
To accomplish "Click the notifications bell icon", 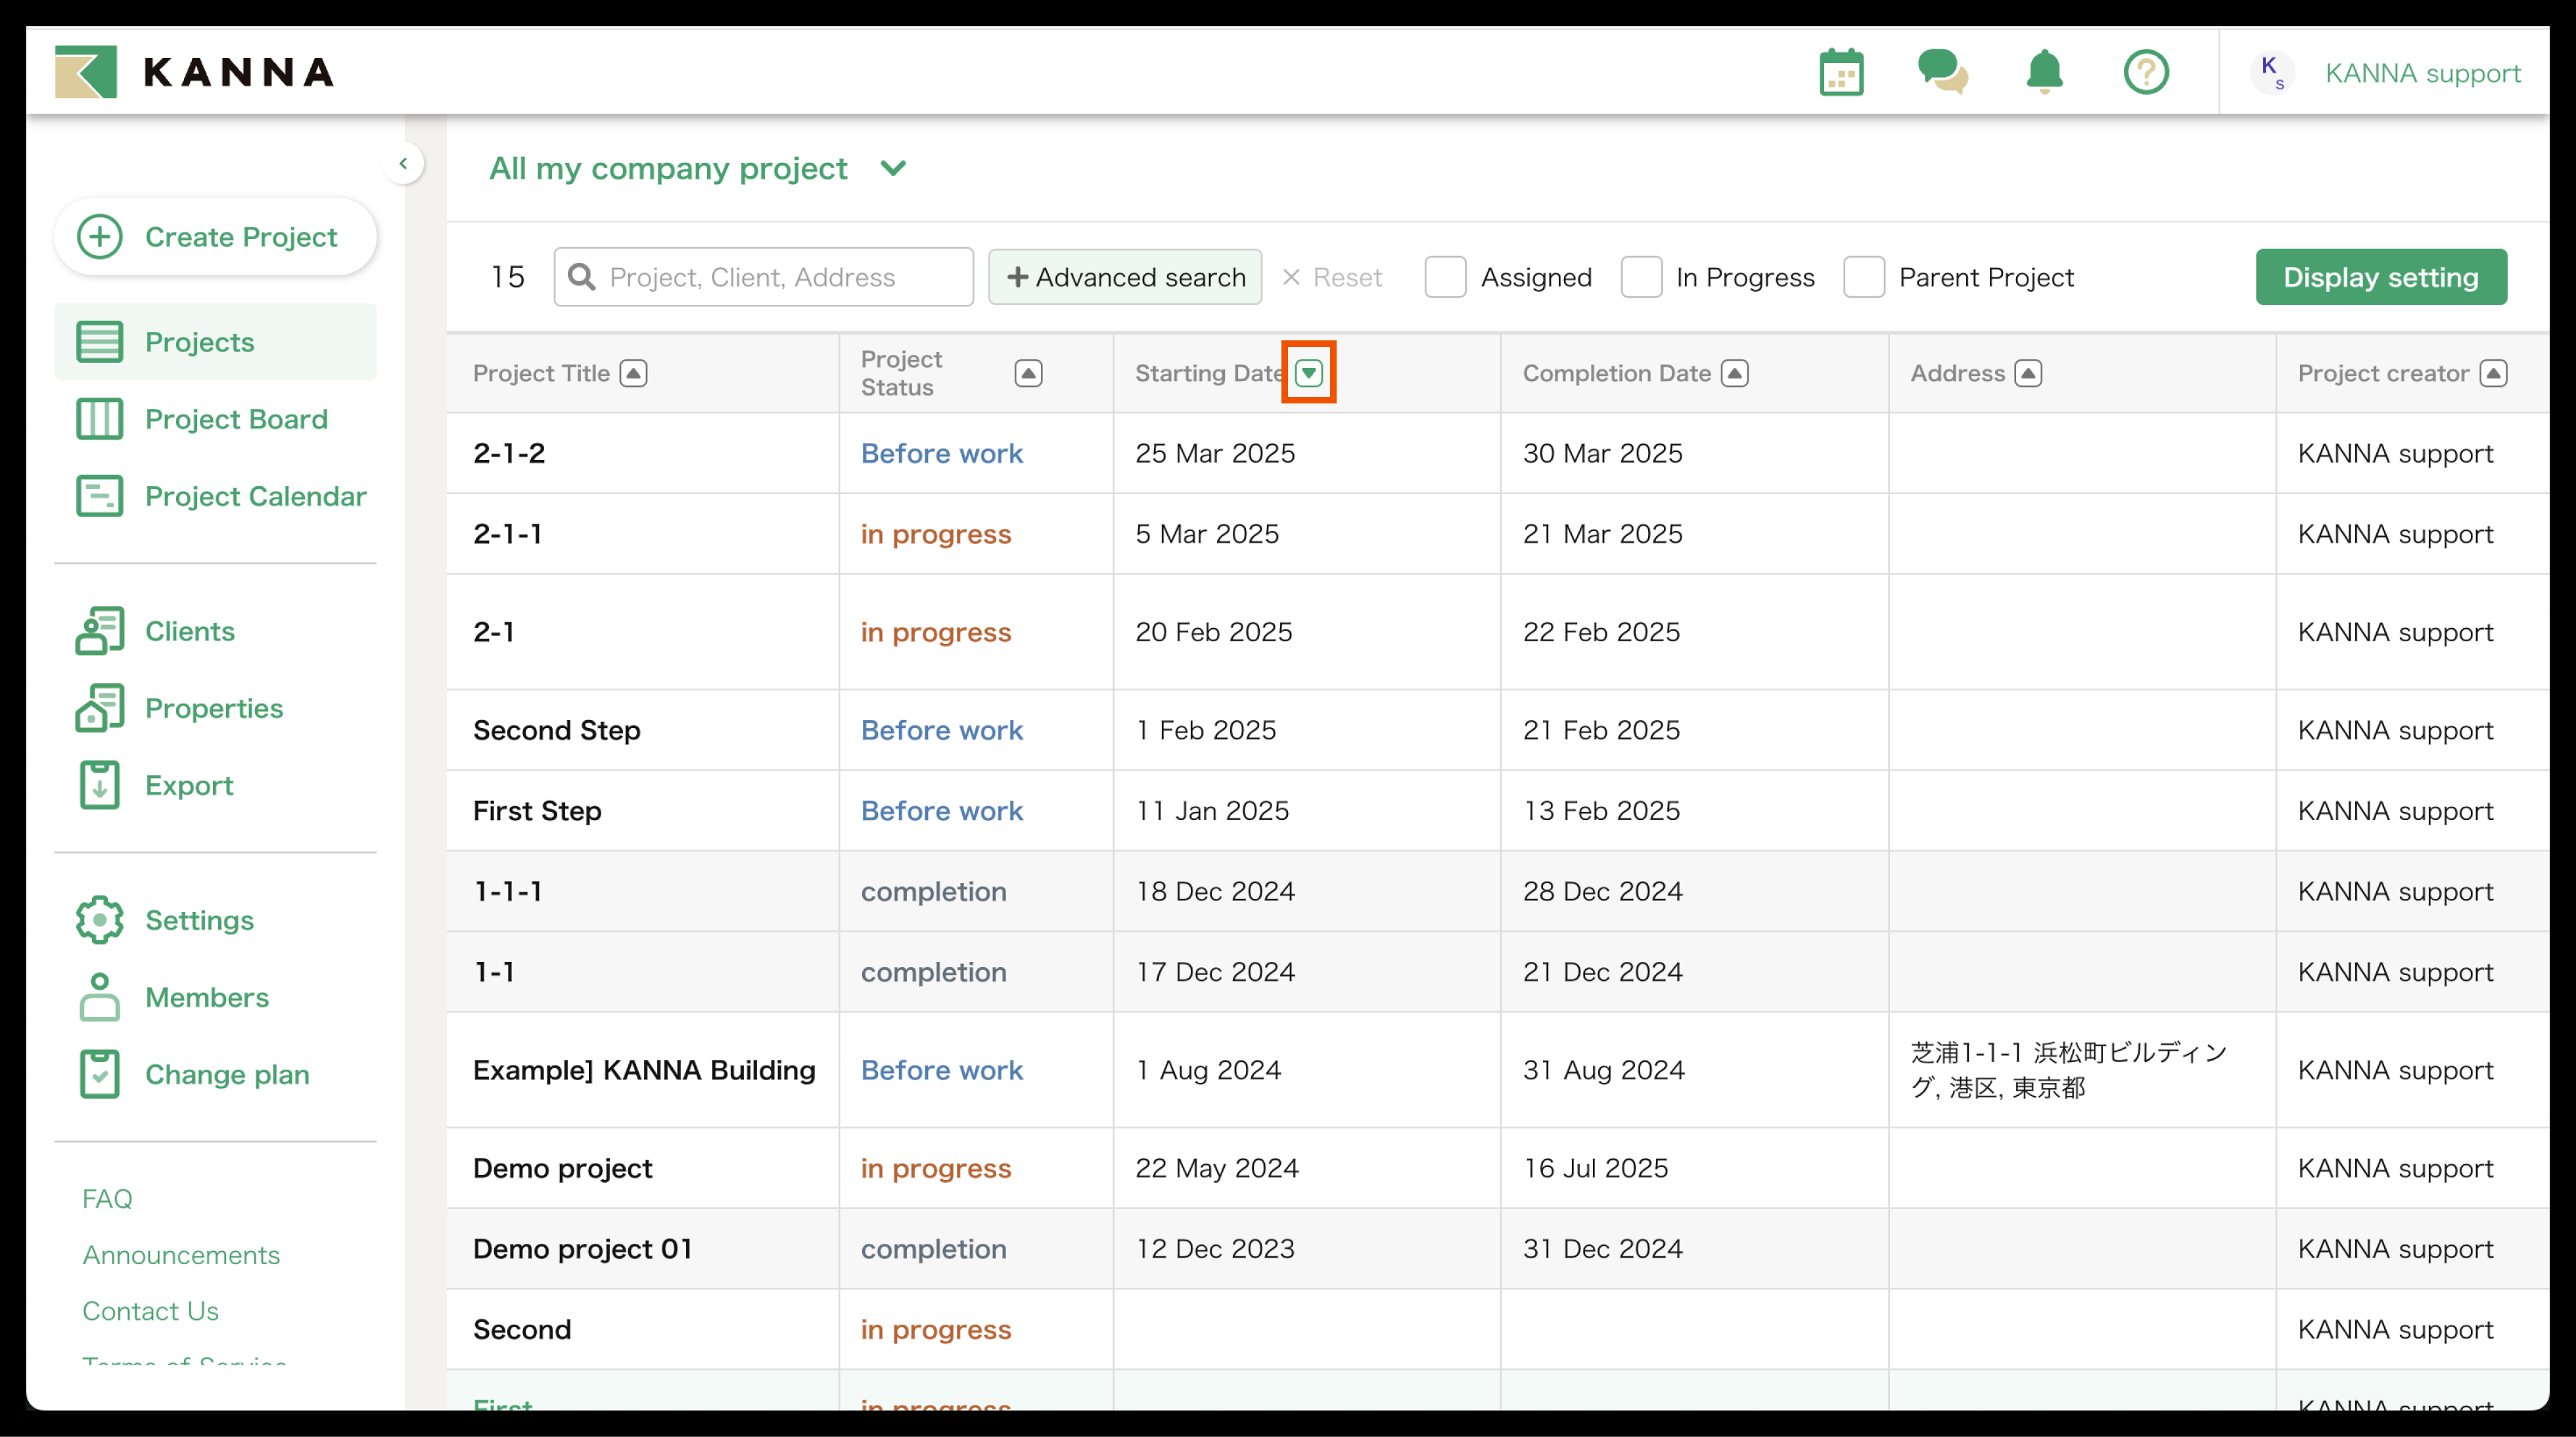I will (x=2044, y=72).
